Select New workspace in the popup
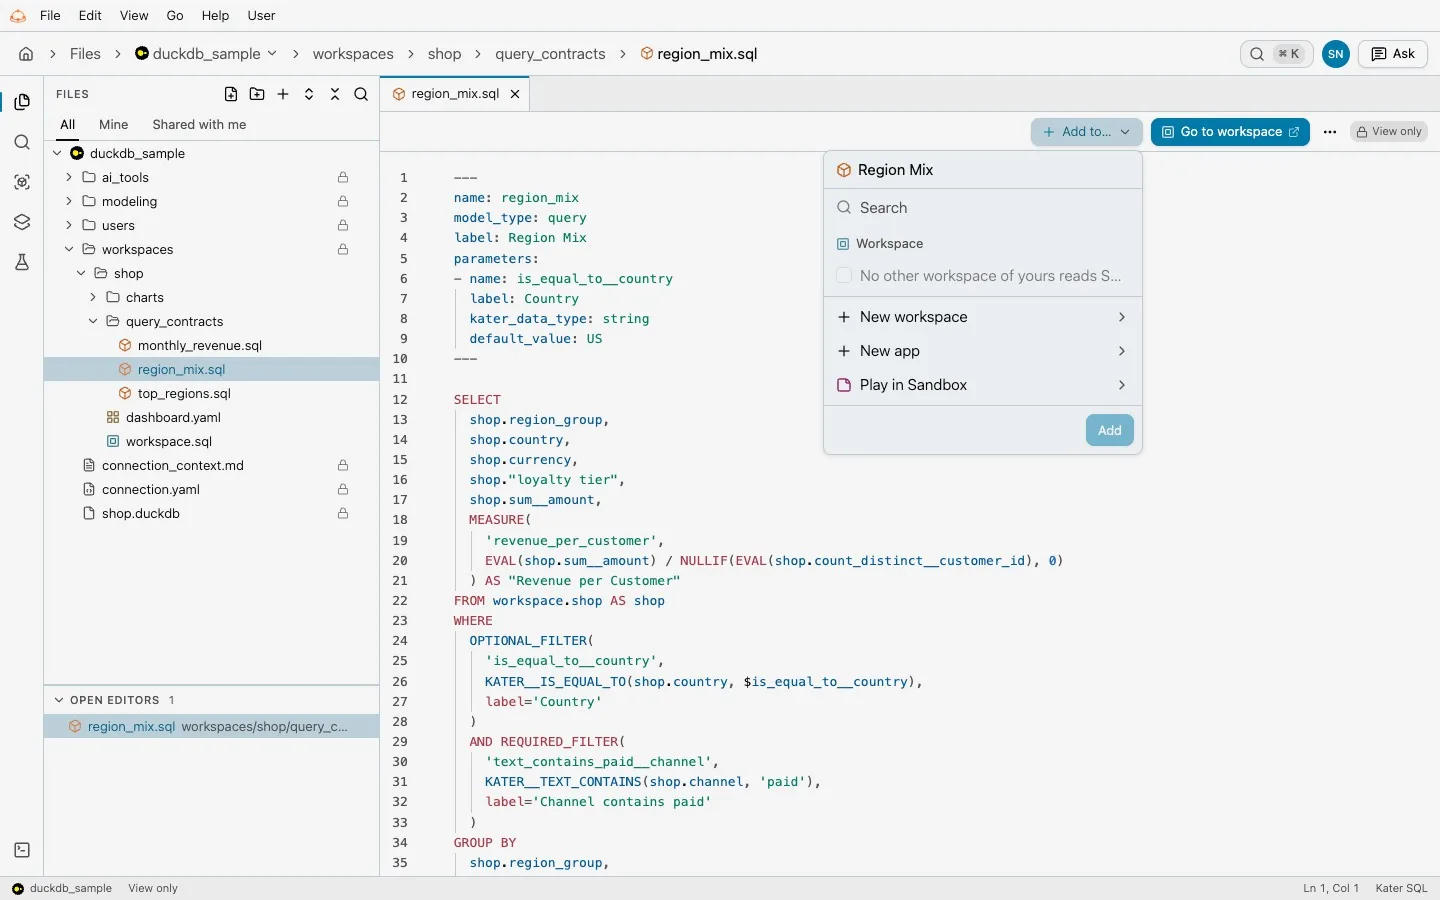Screen dimensions: 1440x900 [x=982, y=317]
